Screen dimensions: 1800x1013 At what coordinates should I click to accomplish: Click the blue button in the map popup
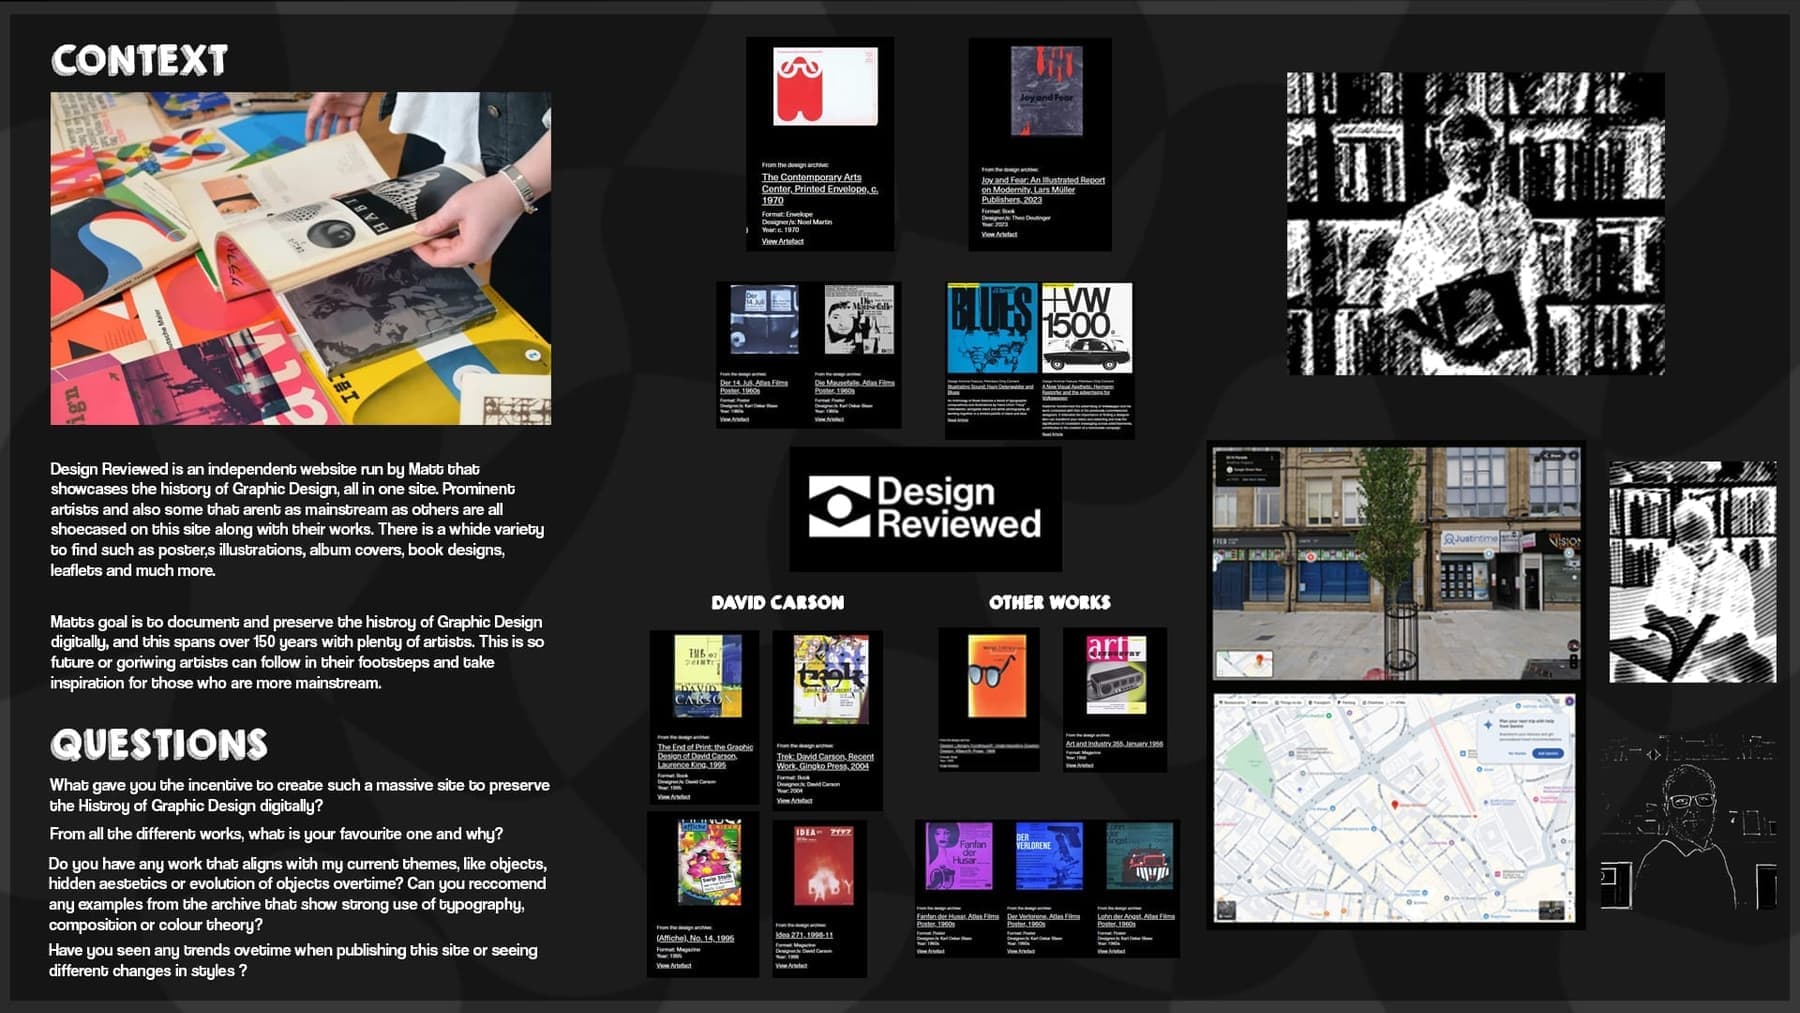click(1548, 753)
